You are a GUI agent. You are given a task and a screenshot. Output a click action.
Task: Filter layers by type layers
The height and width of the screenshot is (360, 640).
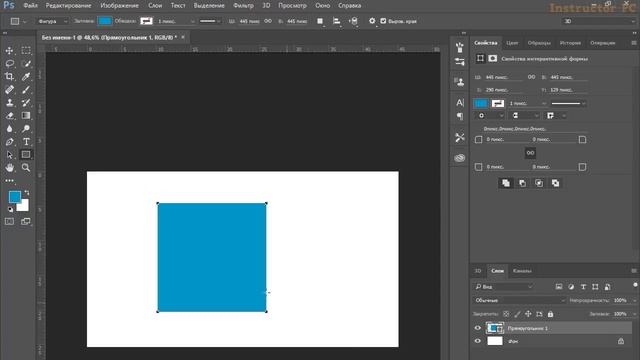583,287
